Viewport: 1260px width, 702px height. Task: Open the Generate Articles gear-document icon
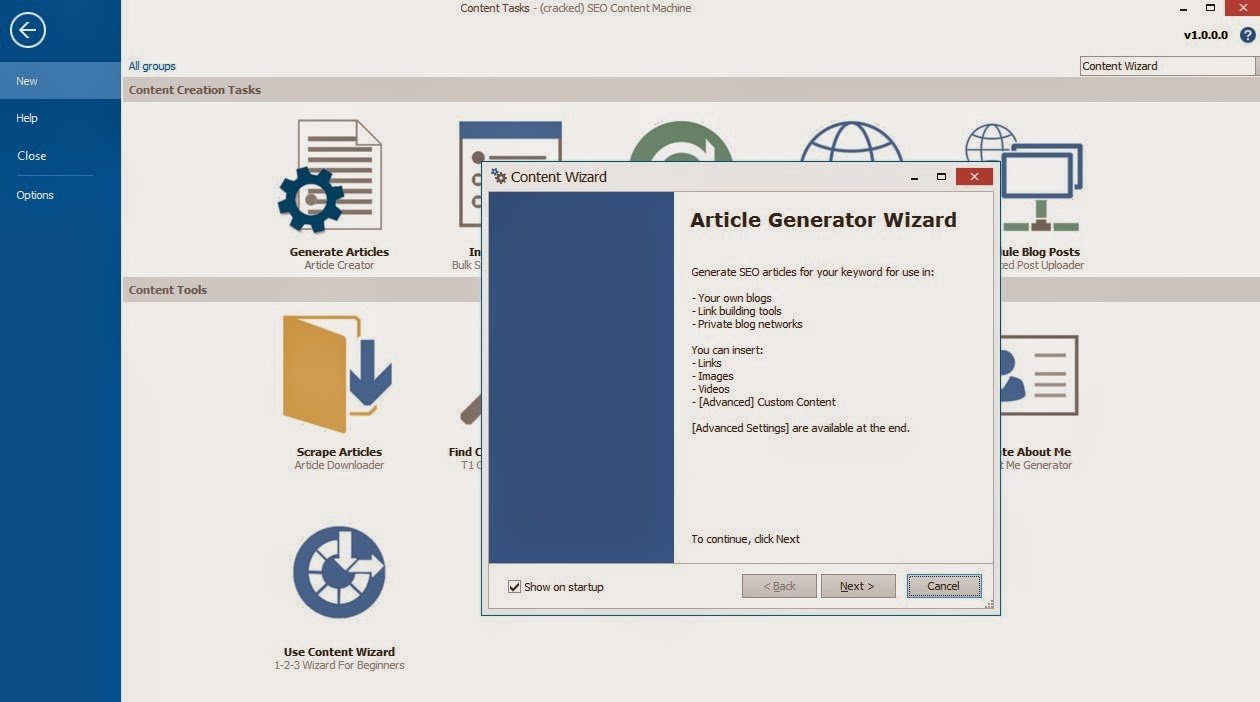330,176
